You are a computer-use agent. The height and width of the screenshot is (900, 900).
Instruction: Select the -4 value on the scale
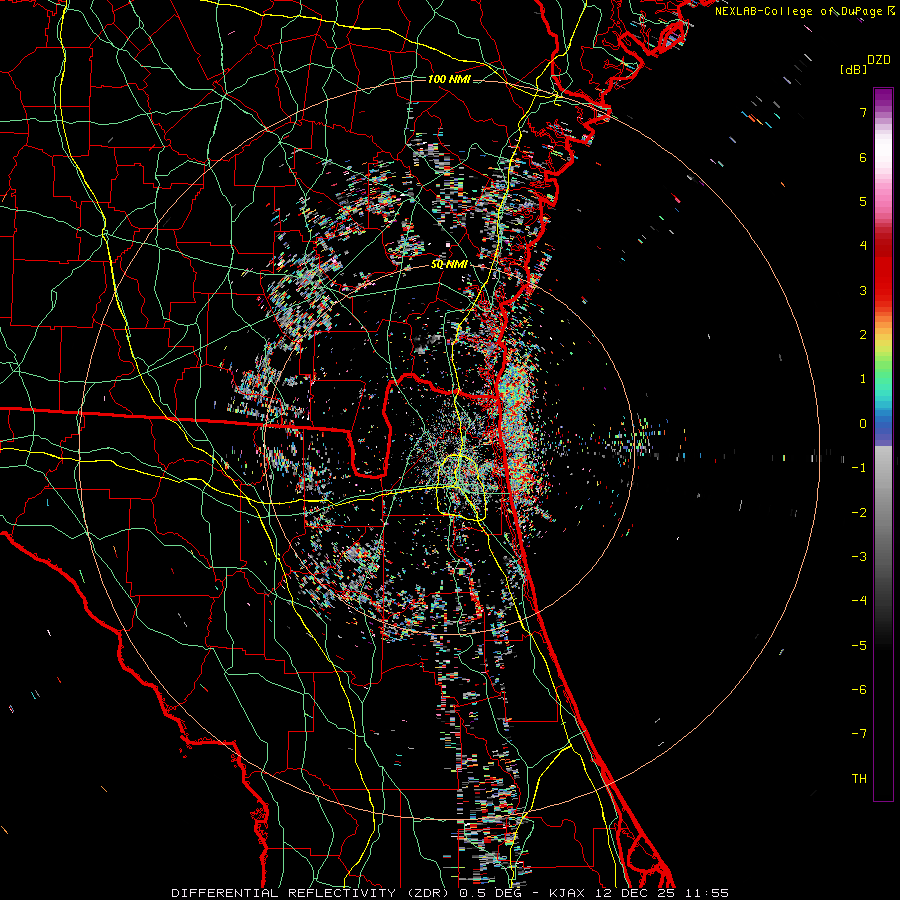pos(859,601)
